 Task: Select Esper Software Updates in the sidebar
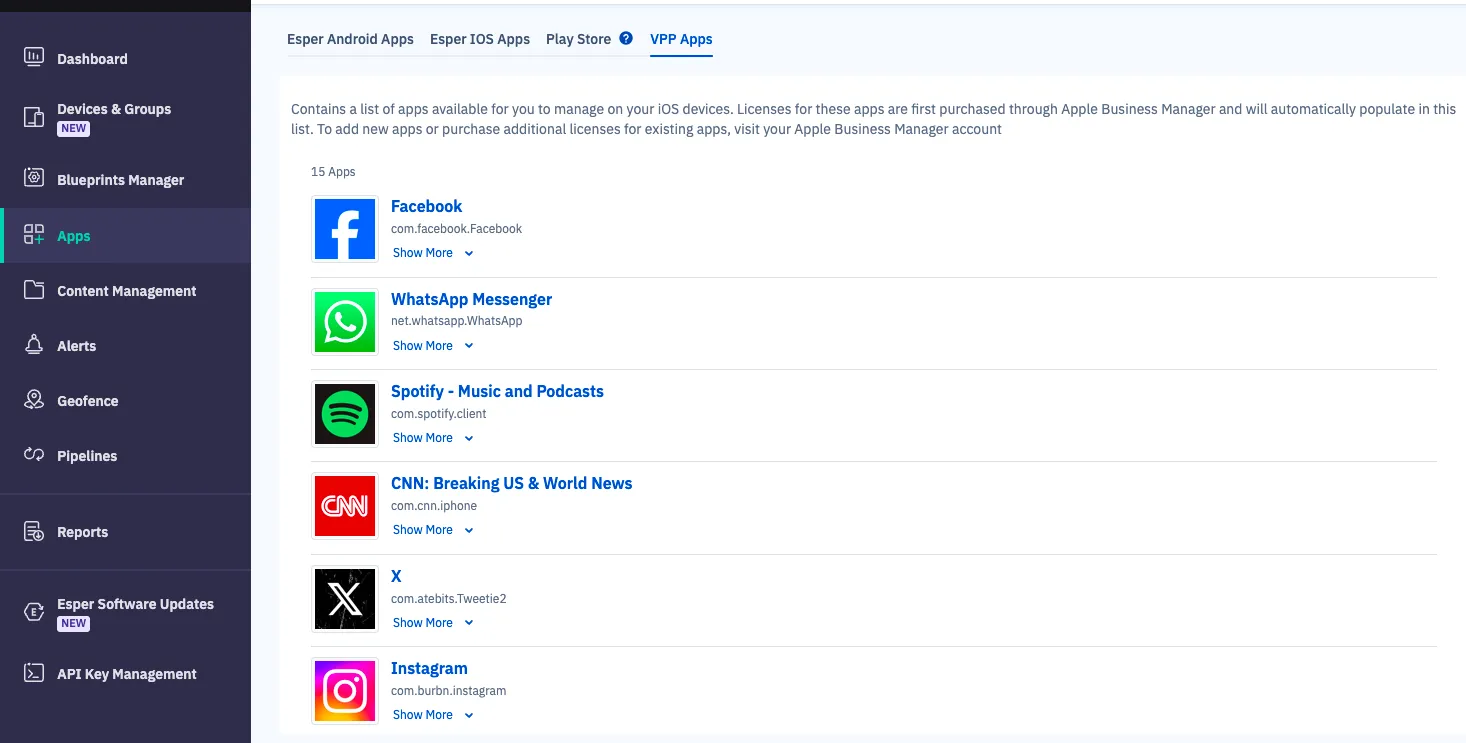click(x=33, y=611)
